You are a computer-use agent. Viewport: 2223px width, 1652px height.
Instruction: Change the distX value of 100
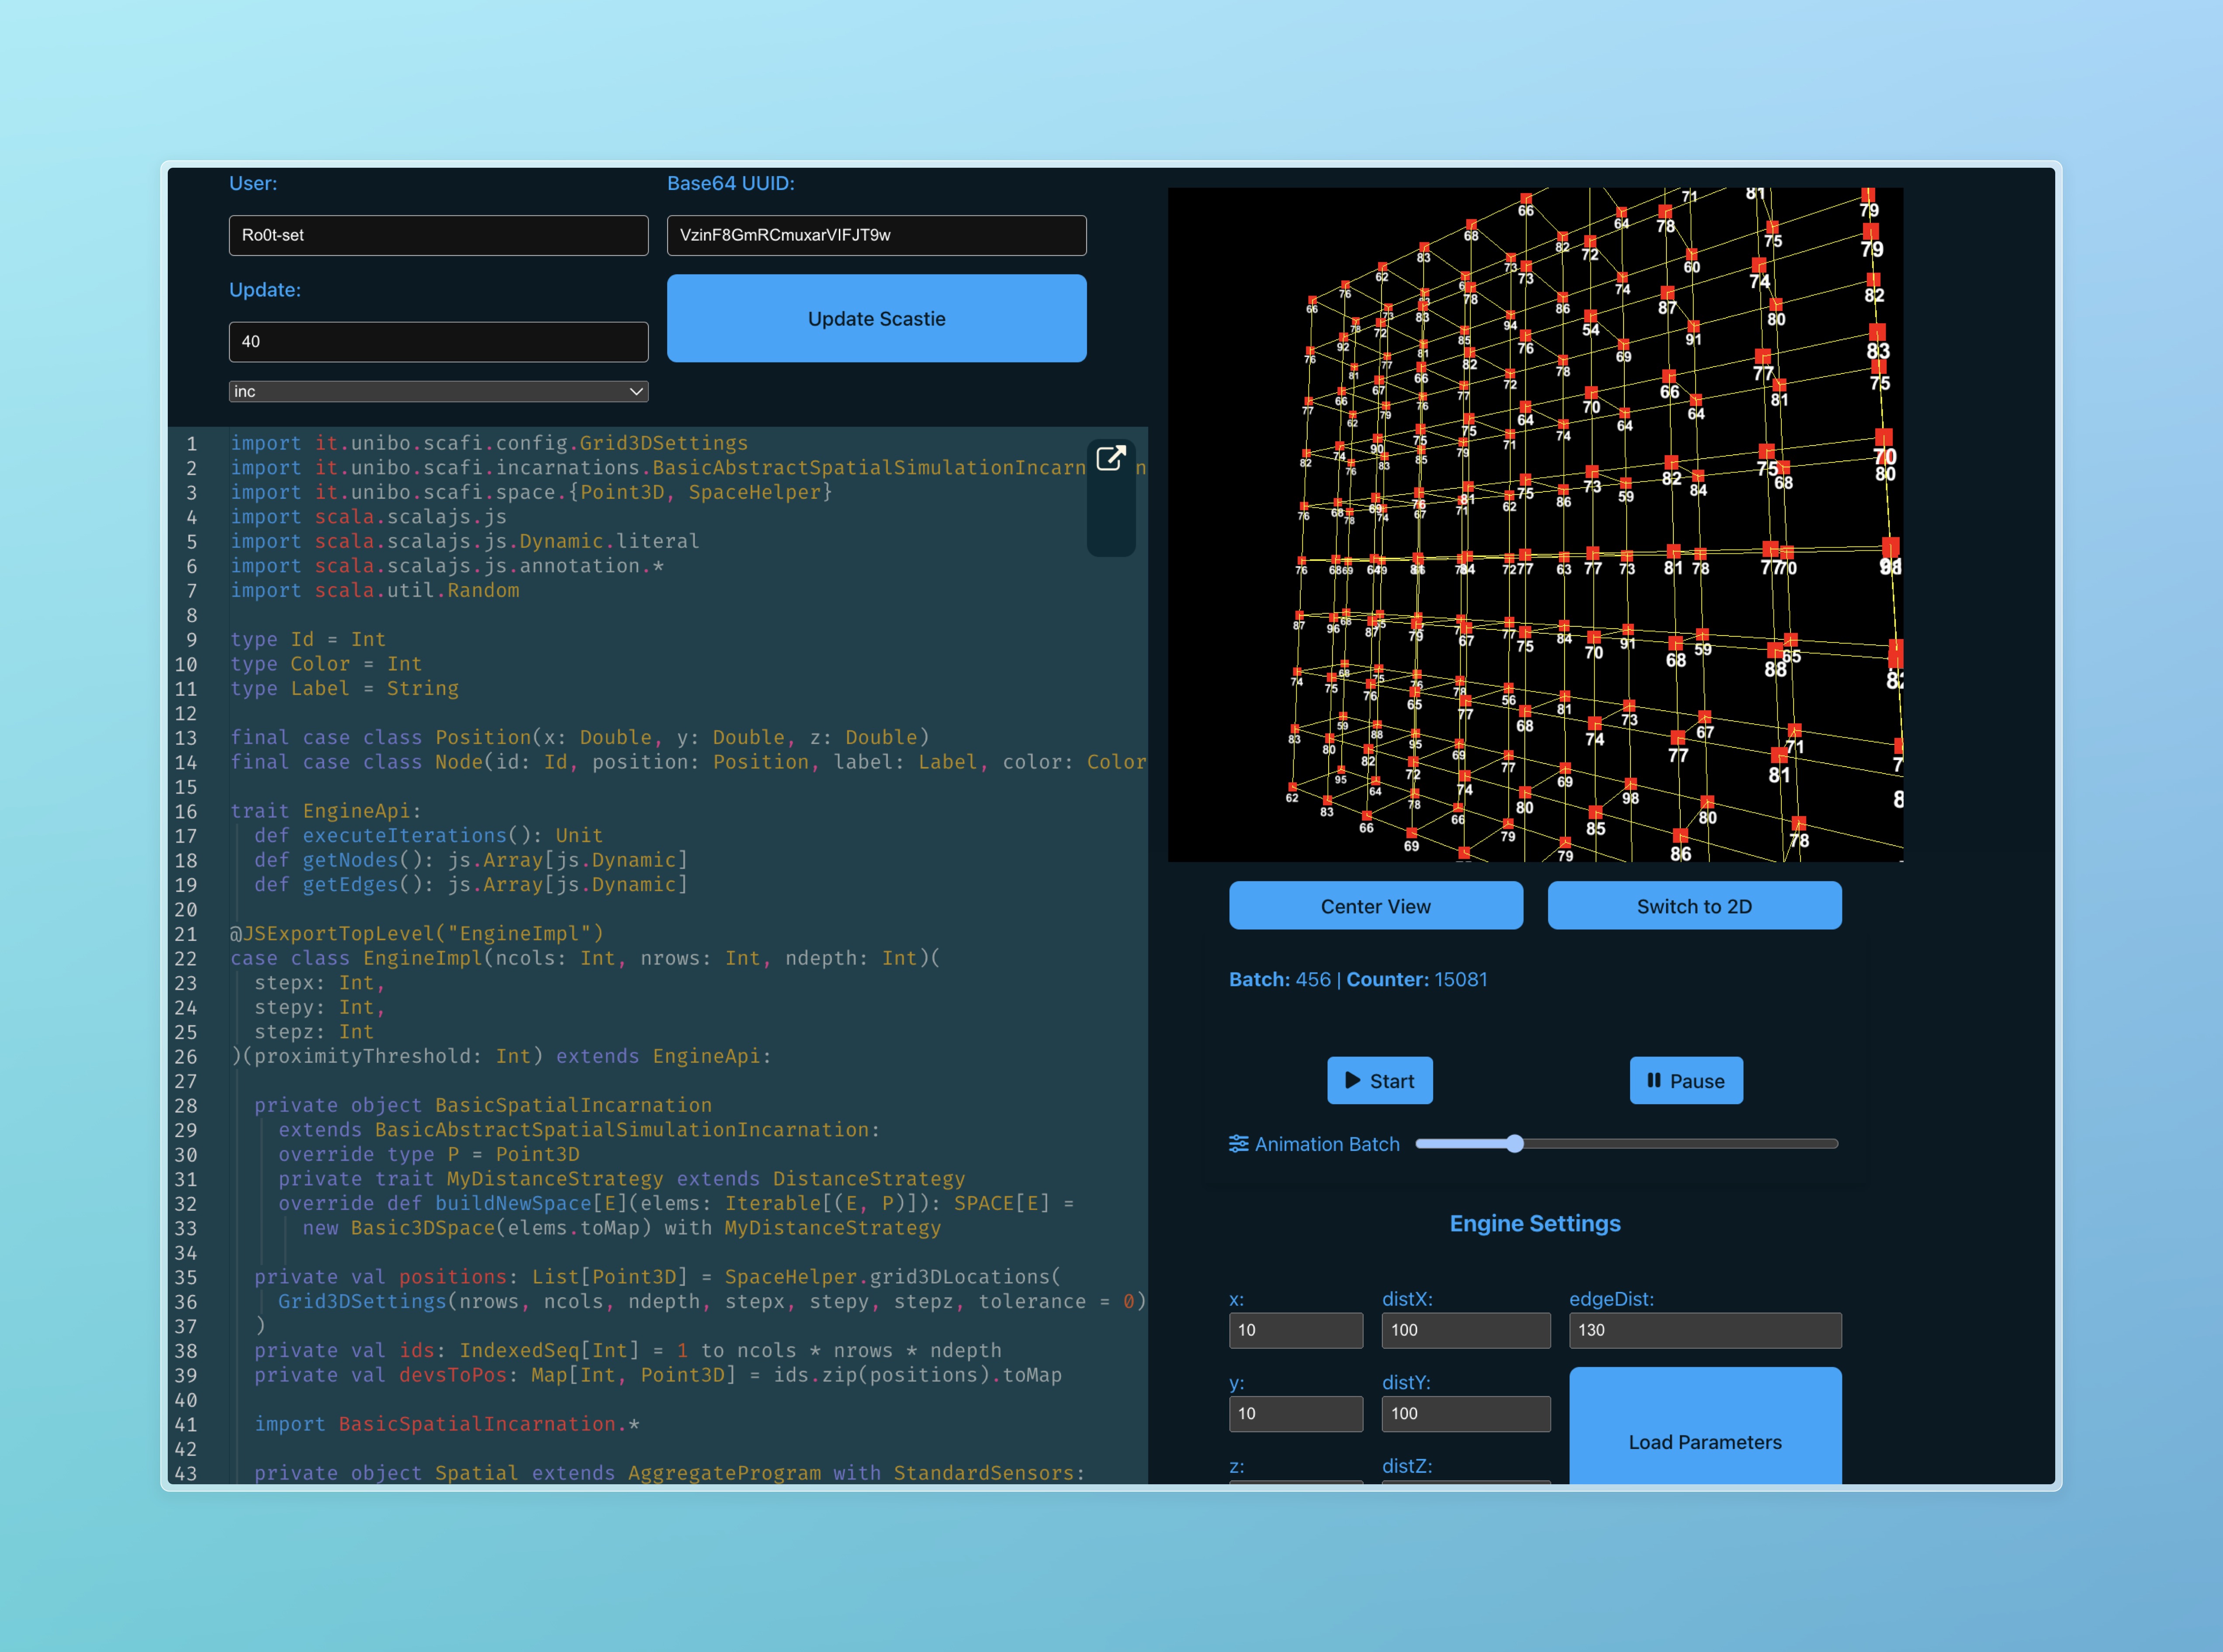(x=1465, y=1330)
